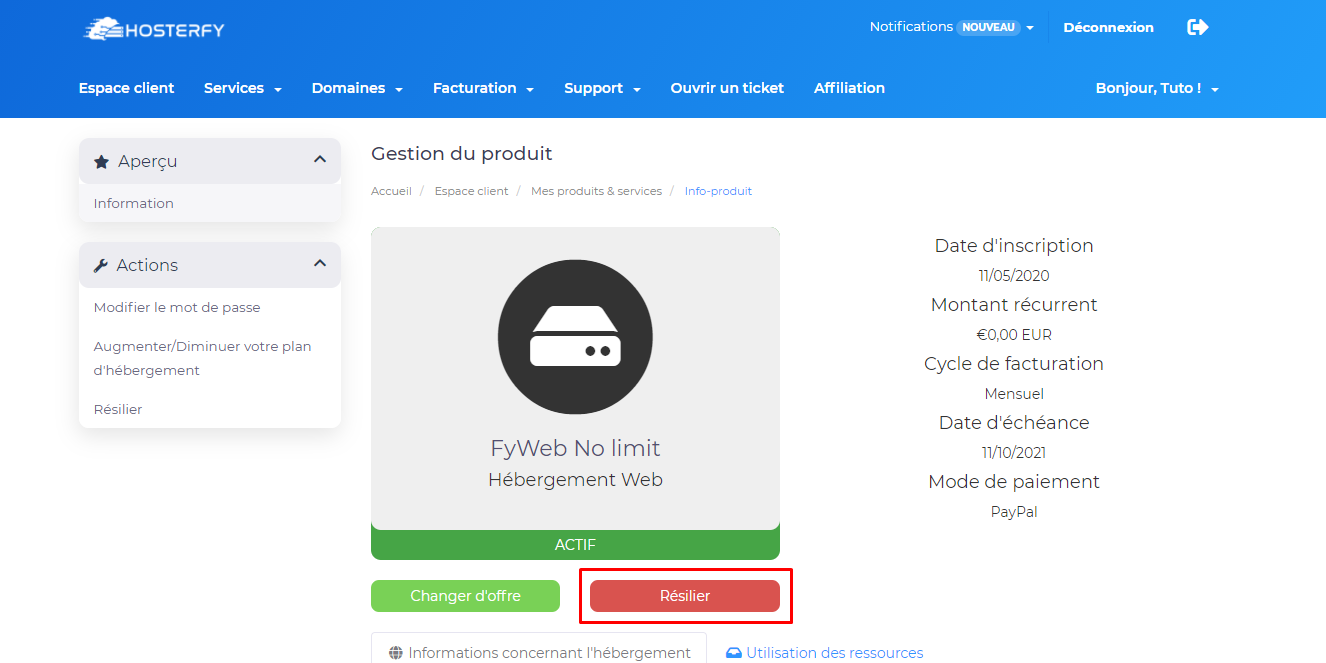
Task: Open the Facturation dropdown menu
Action: pos(483,88)
